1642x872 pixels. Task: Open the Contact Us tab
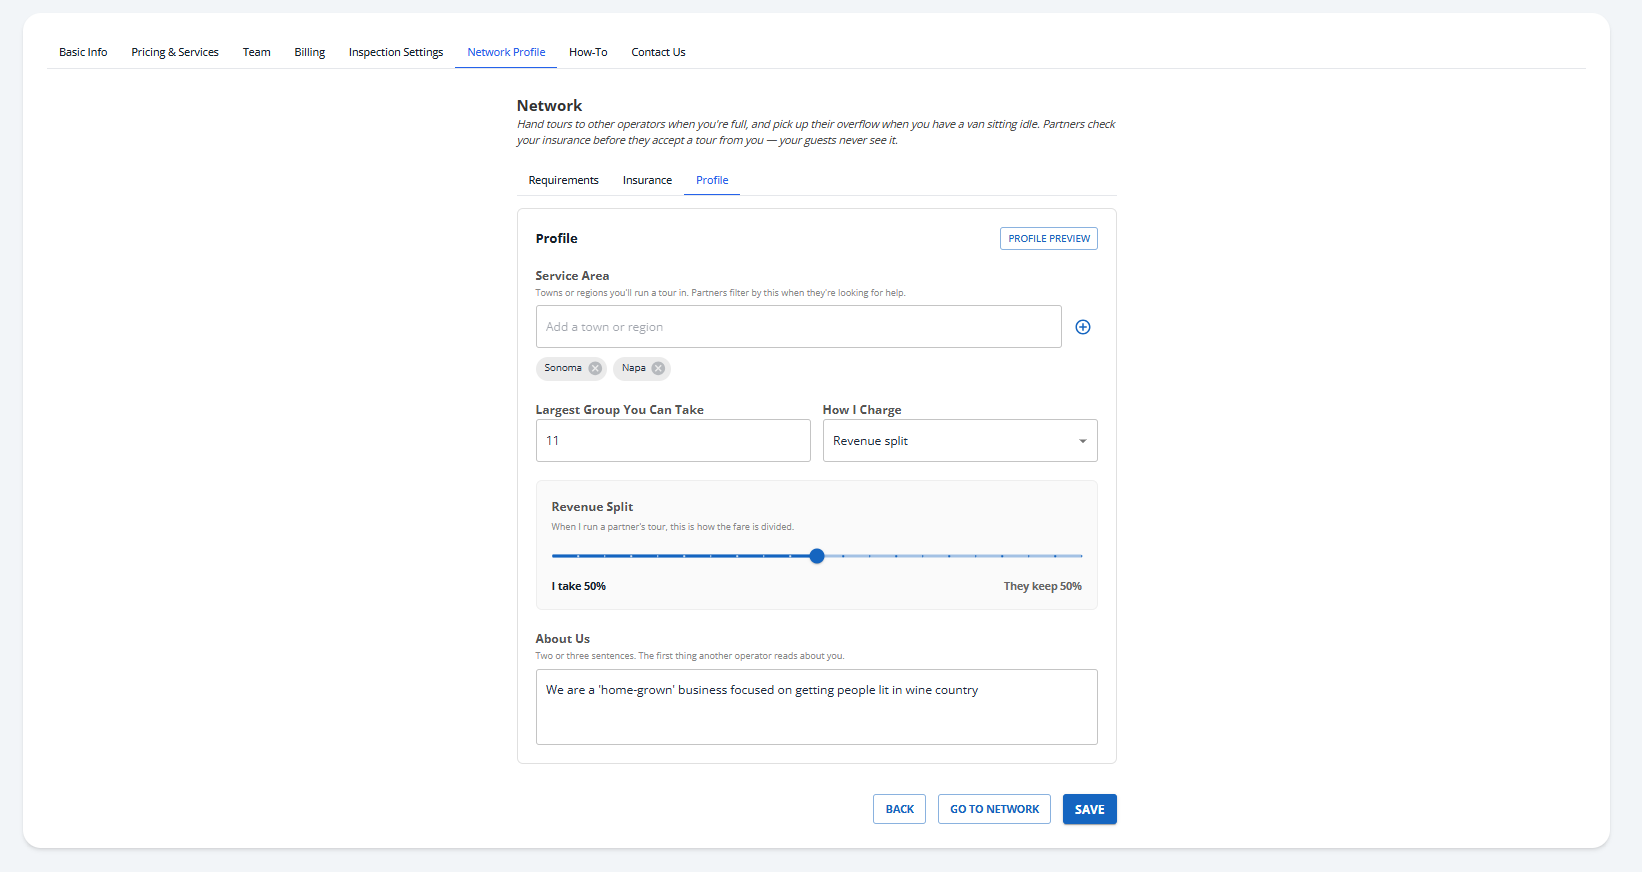tap(658, 52)
